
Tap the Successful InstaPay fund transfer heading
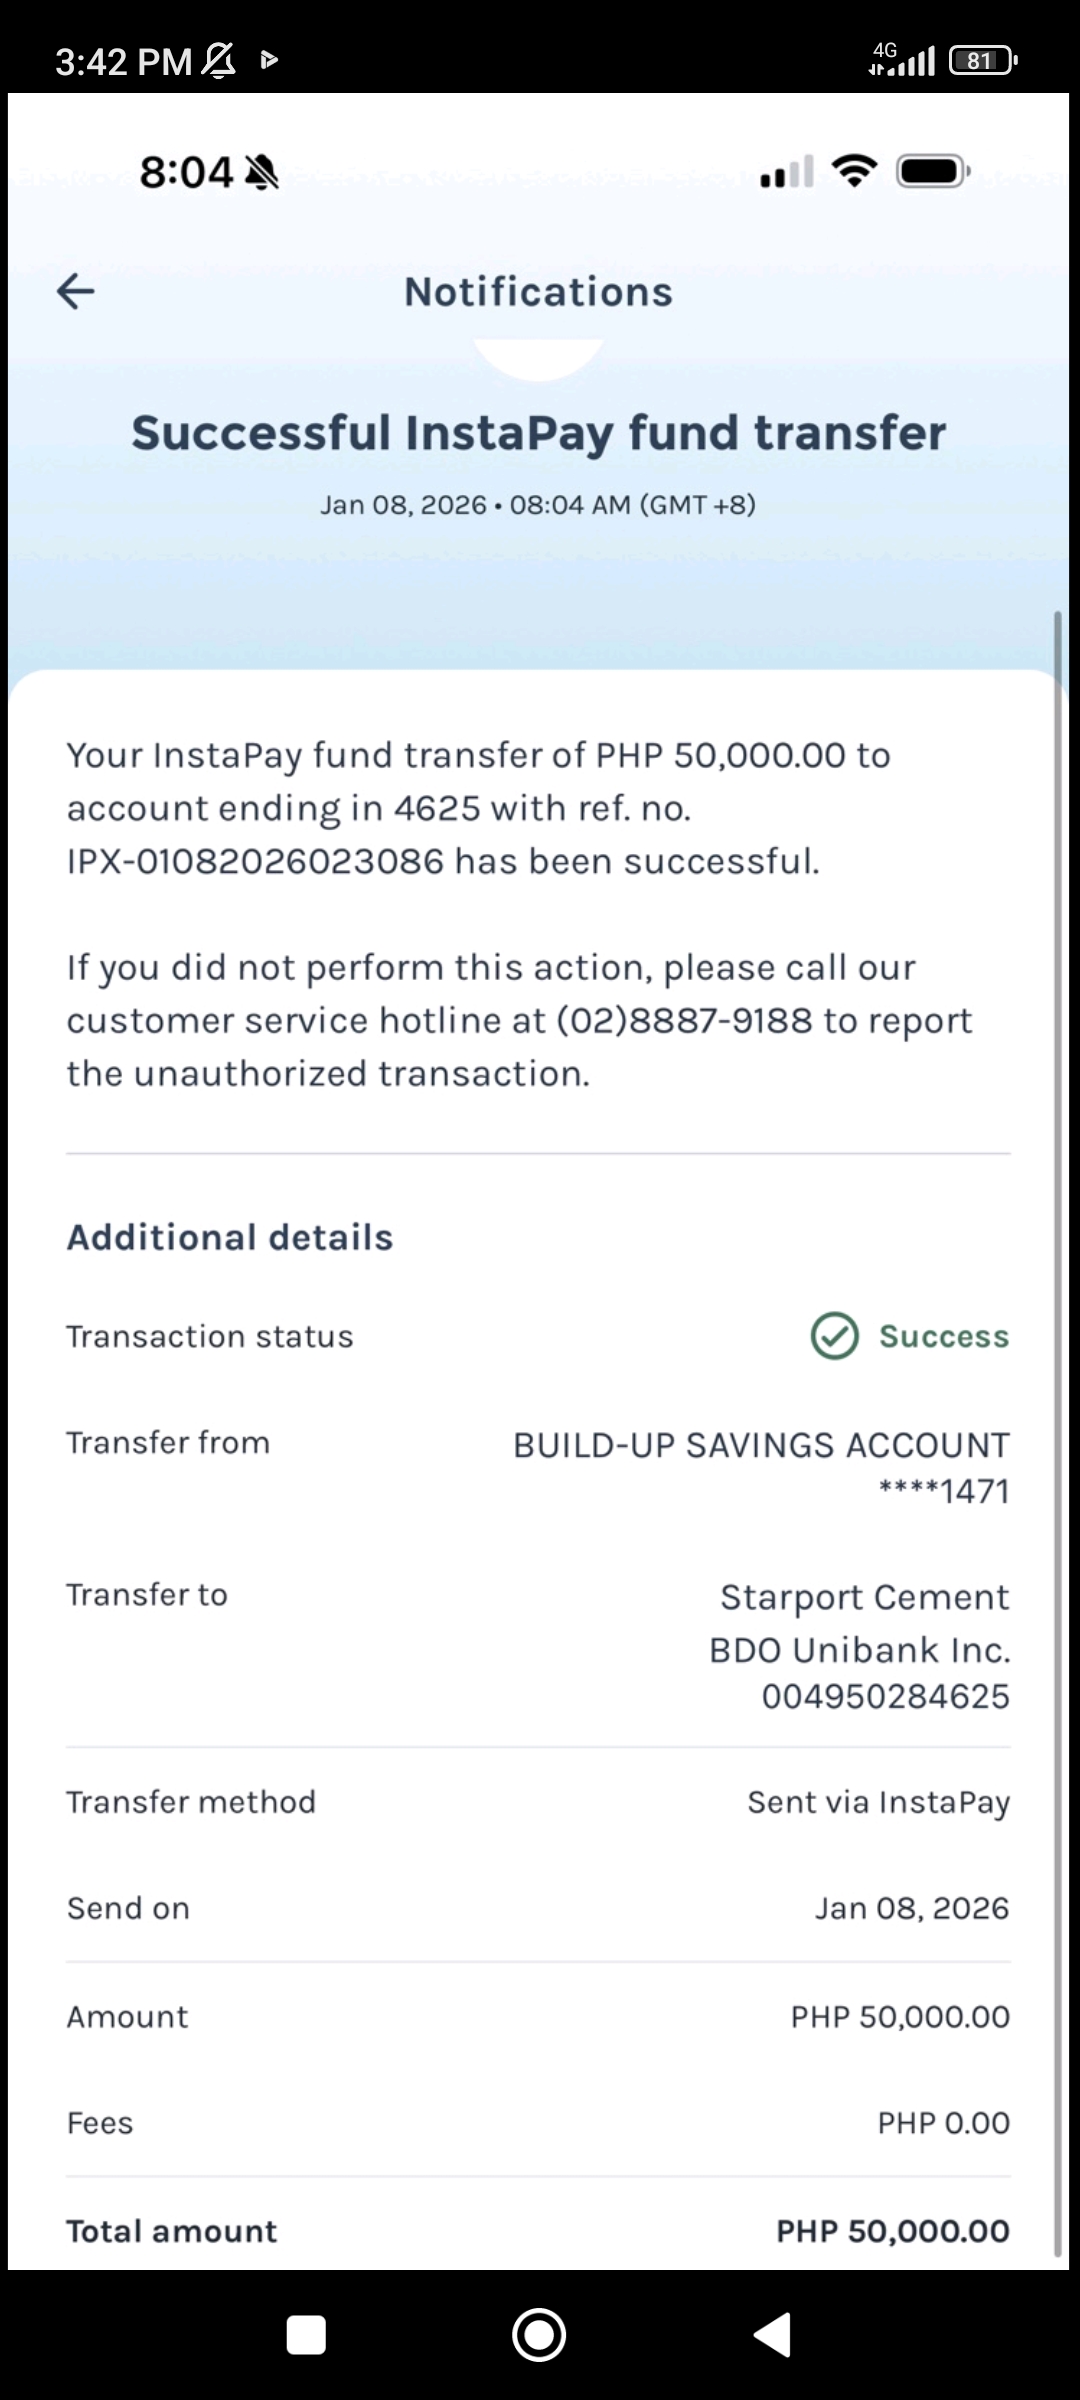click(538, 433)
